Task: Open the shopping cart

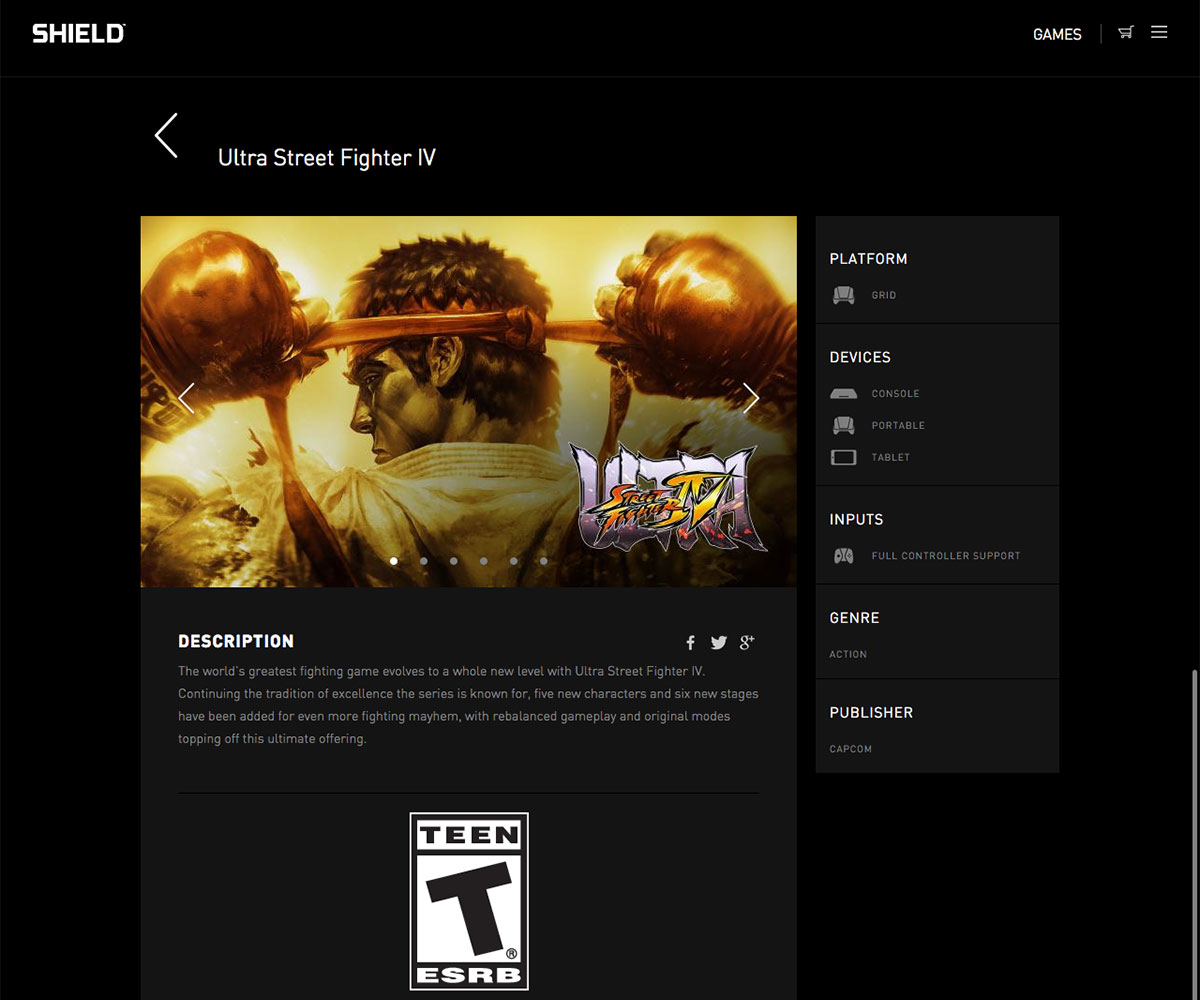Action: tap(1126, 33)
